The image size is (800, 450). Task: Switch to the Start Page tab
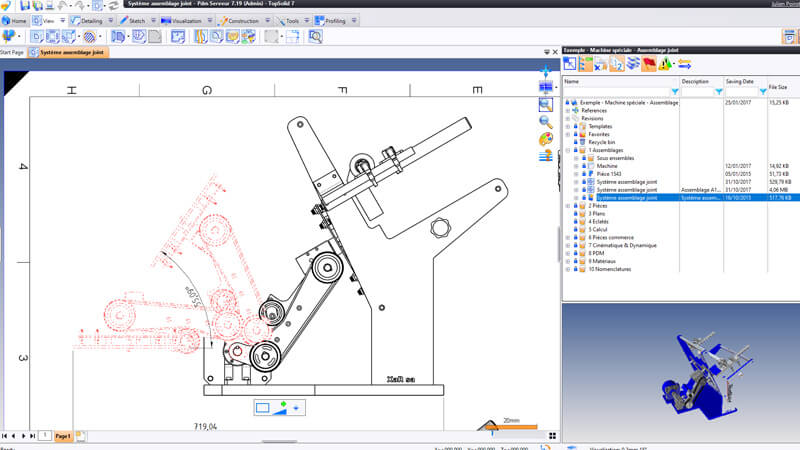click(x=14, y=51)
